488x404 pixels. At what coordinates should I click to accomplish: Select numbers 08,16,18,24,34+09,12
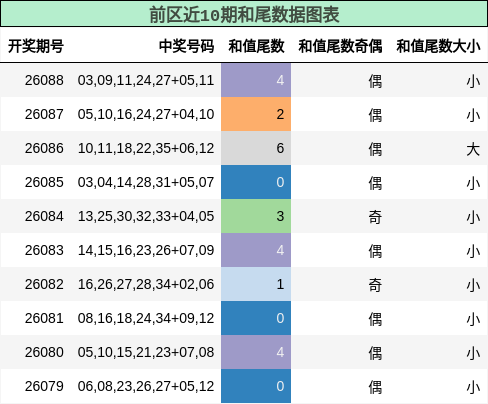146,318
